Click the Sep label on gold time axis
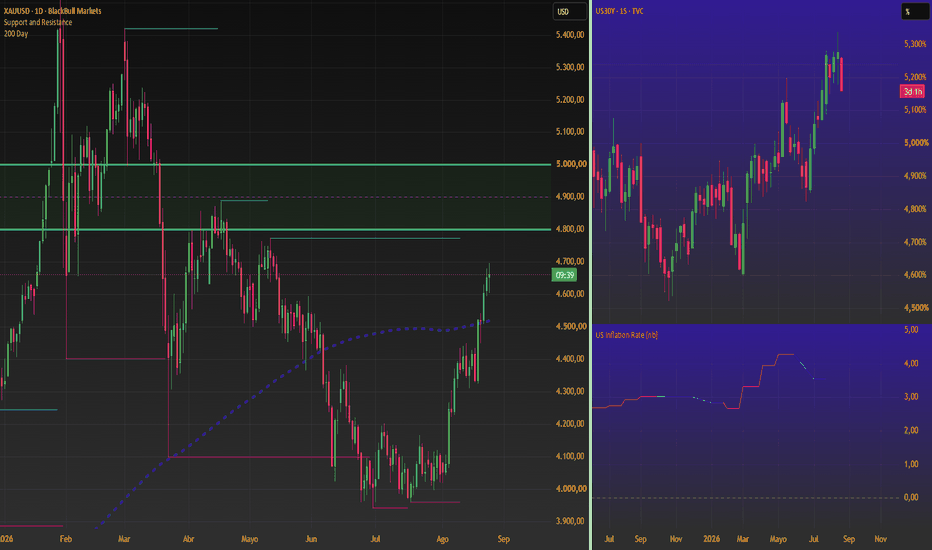Screen dimensions: 932x550 point(503,539)
